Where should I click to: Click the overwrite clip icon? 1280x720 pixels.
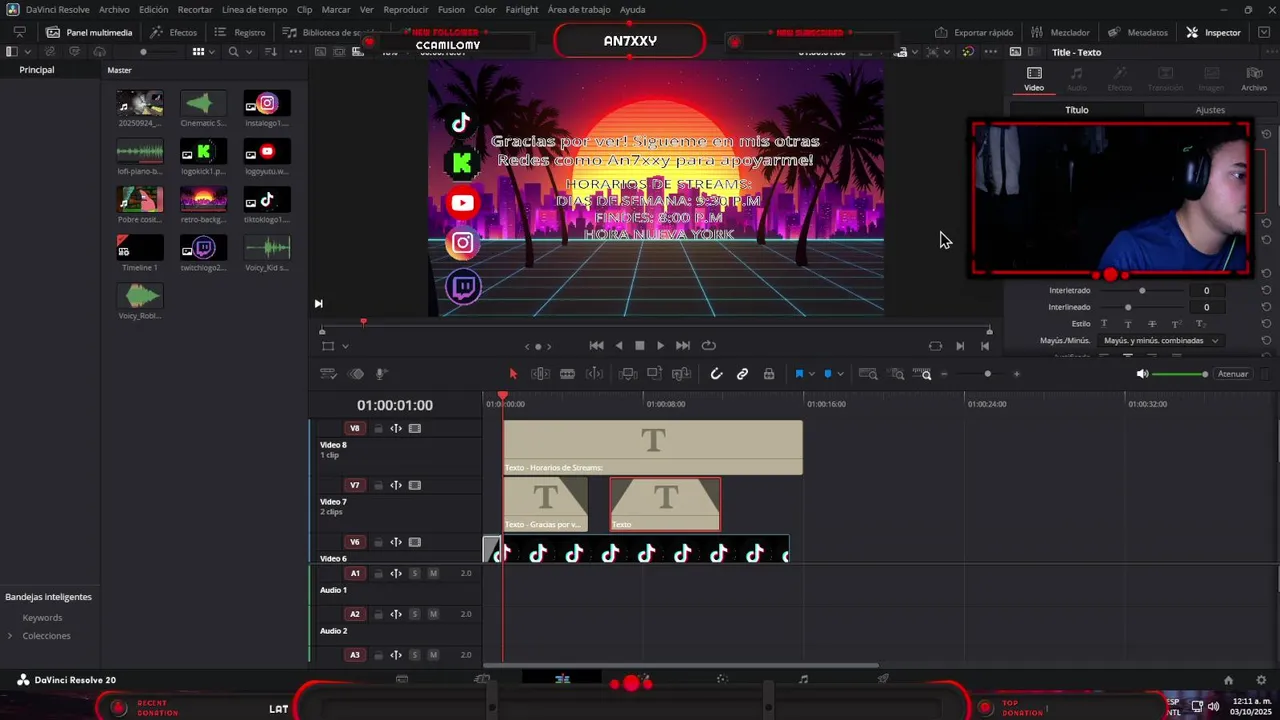tap(654, 374)
